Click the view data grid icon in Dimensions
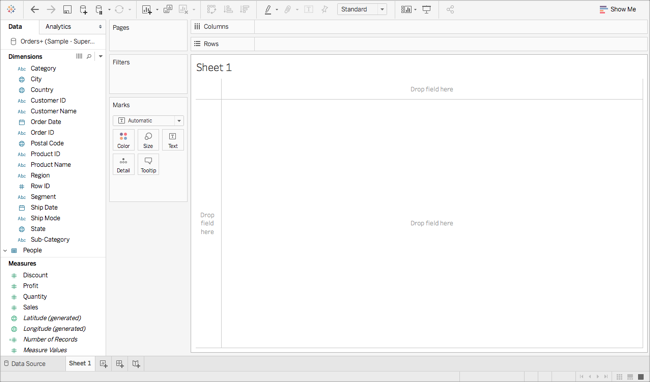 click(x=79, y=56)
